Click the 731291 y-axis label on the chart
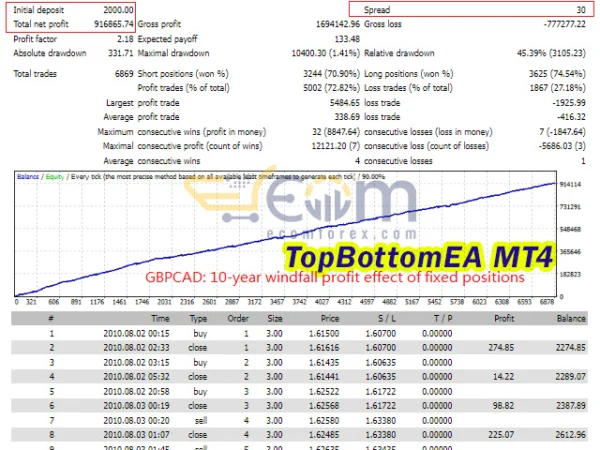Image resolution: width=600 pixels, height=450 pixels. (x=570, y=207)
